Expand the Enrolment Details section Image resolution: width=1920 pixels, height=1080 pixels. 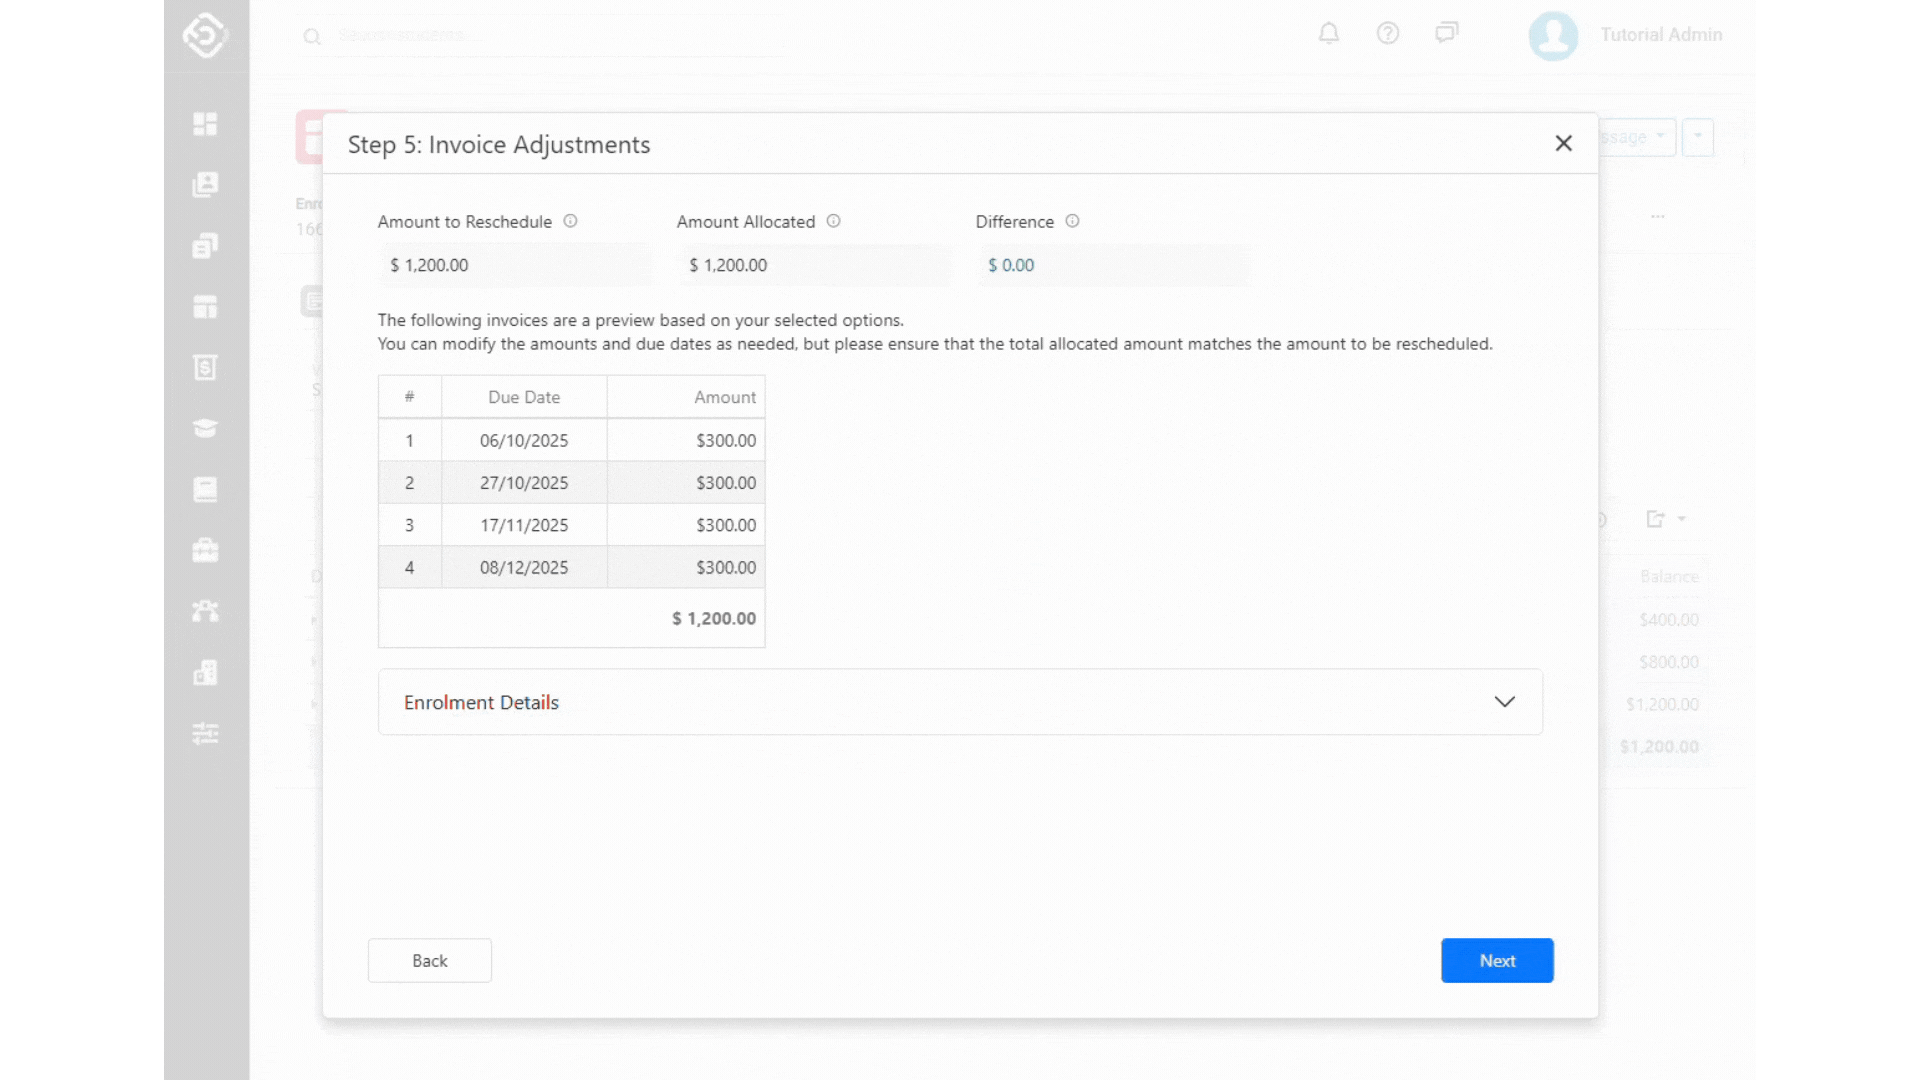coord(480,702)
